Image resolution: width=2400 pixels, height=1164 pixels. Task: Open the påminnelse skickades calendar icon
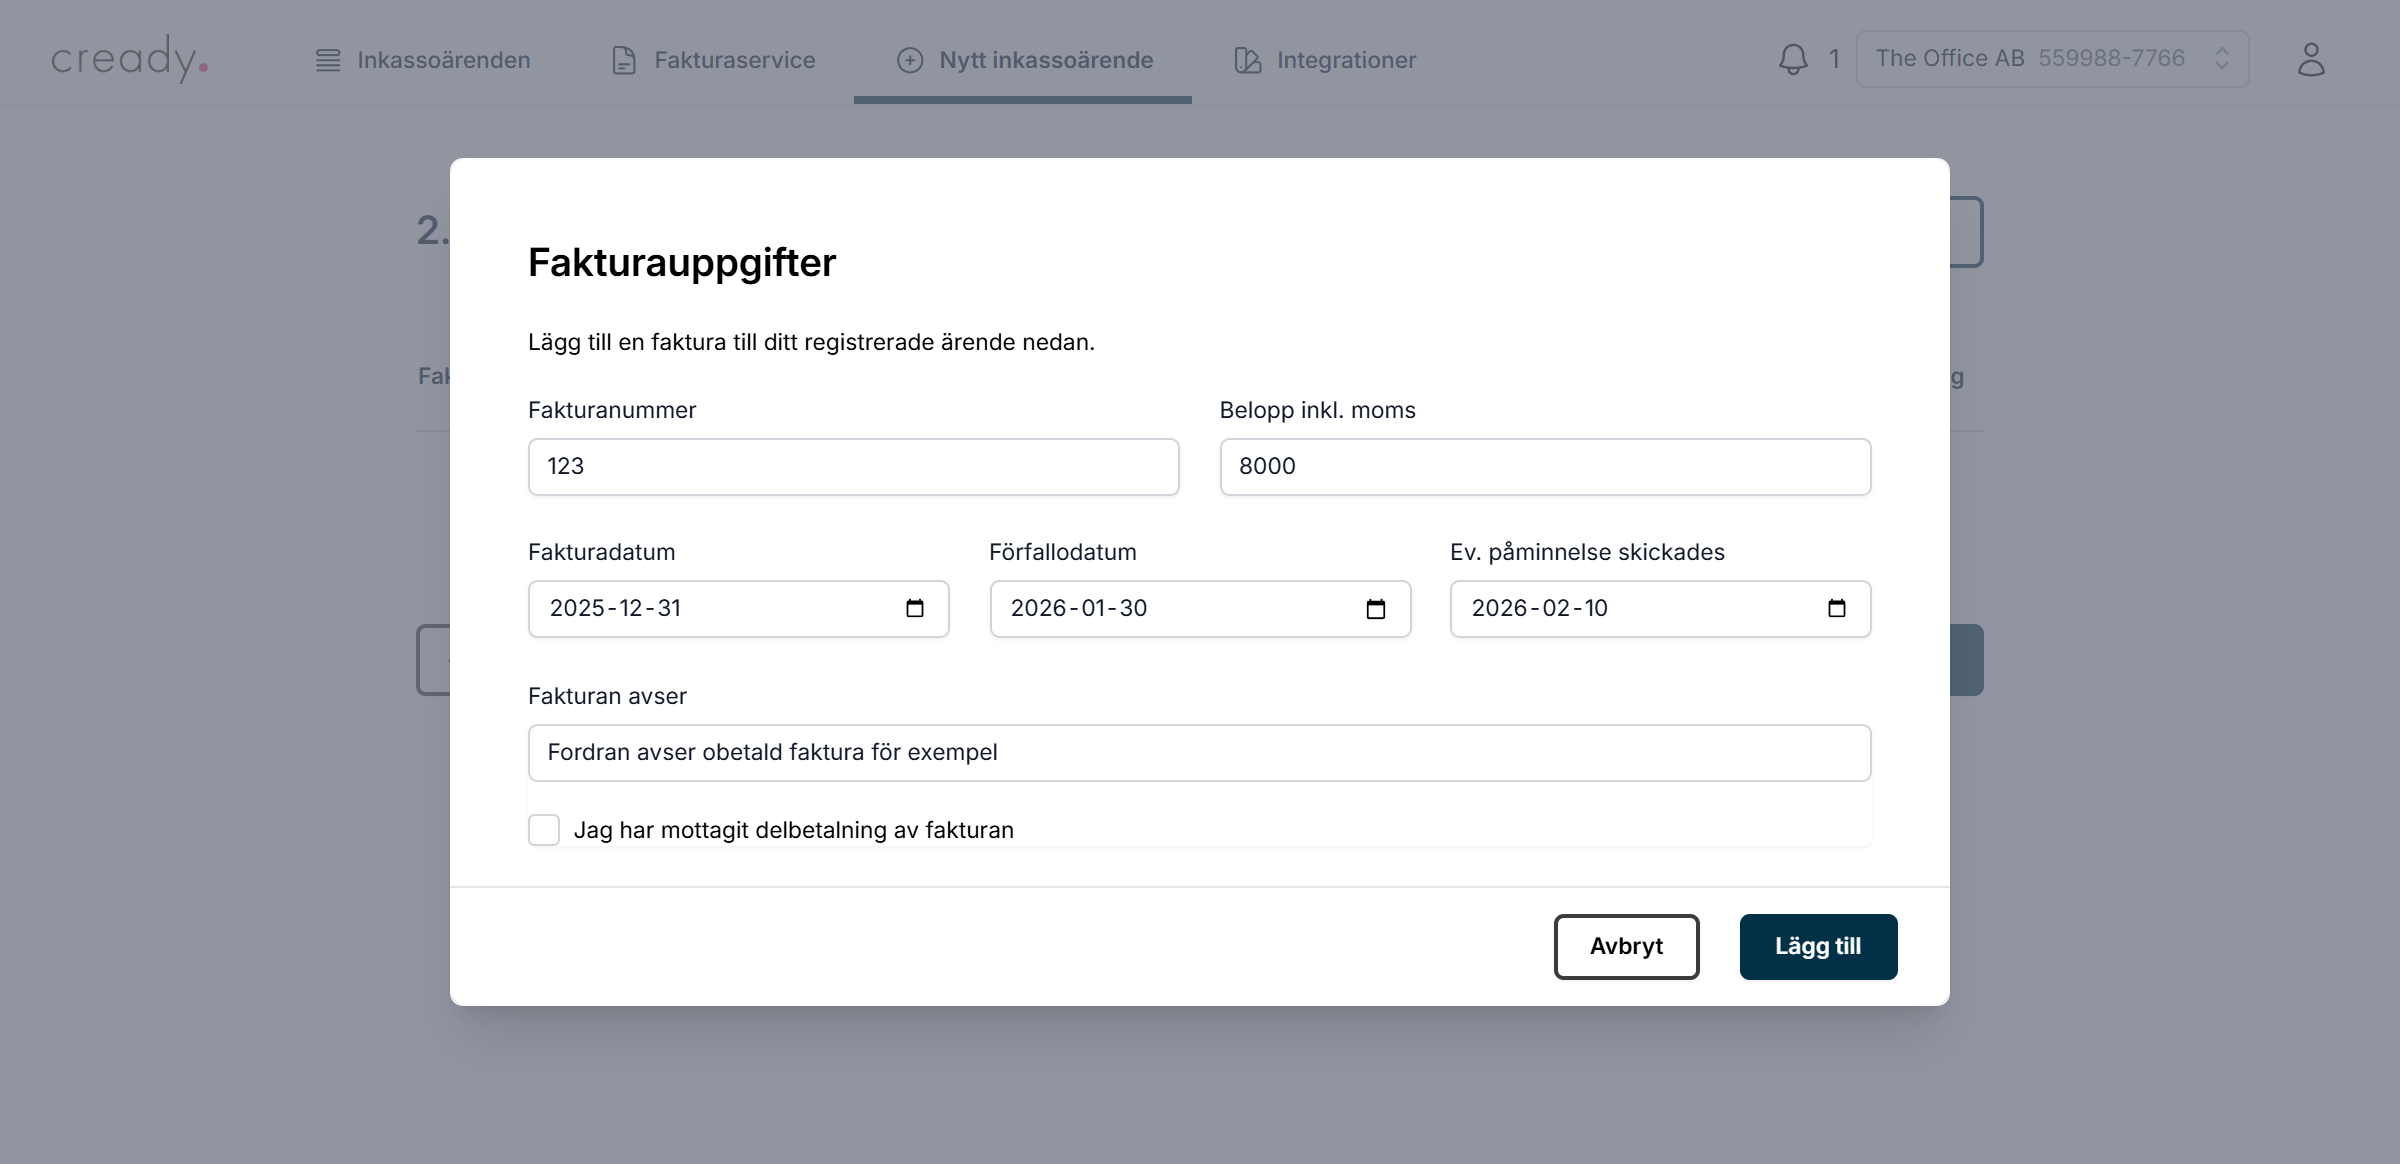pyautogui.click(x=1836, y=608)
